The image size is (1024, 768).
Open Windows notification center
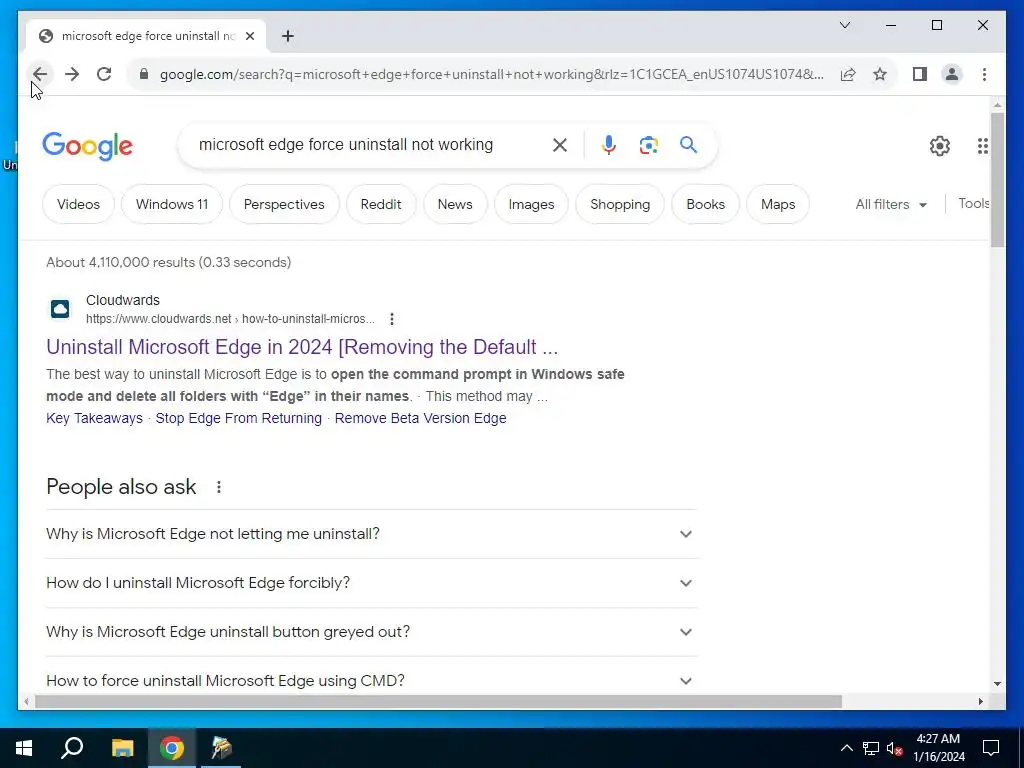coord(991,748)
